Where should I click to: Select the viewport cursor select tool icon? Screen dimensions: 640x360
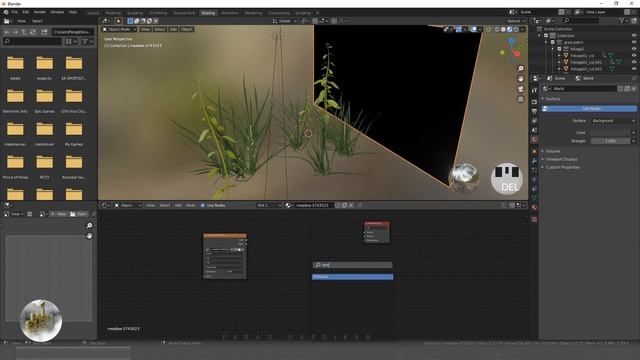(x=118, y=21)
